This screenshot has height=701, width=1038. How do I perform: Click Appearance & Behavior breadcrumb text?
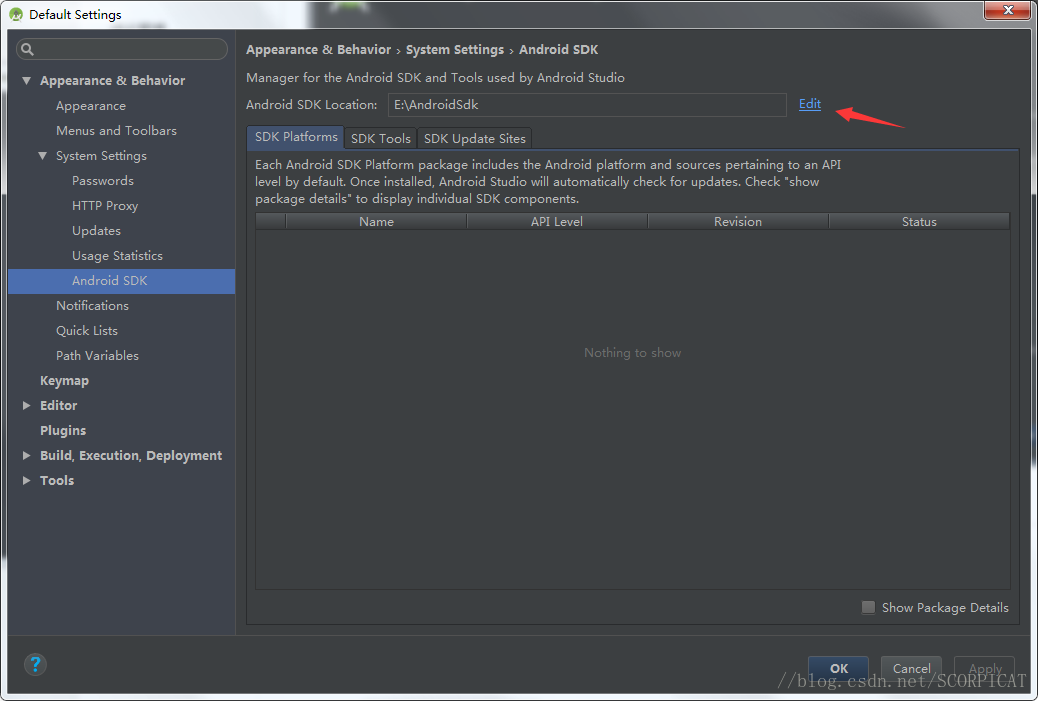pyautogui.click(x=318, y=50)
